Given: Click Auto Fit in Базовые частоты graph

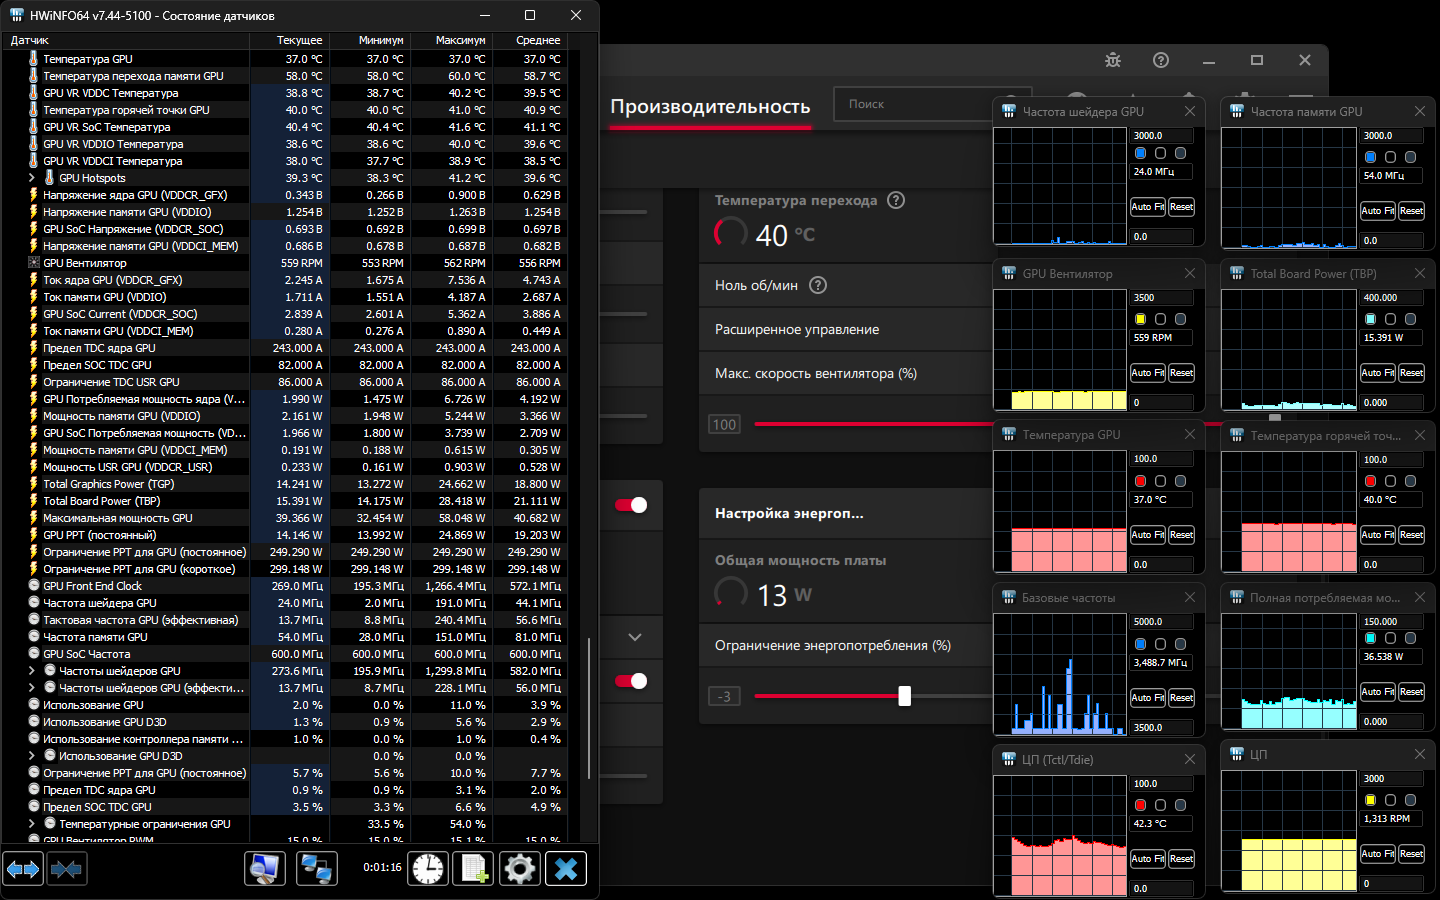Looking at the screenshot, I should 1147,698.
